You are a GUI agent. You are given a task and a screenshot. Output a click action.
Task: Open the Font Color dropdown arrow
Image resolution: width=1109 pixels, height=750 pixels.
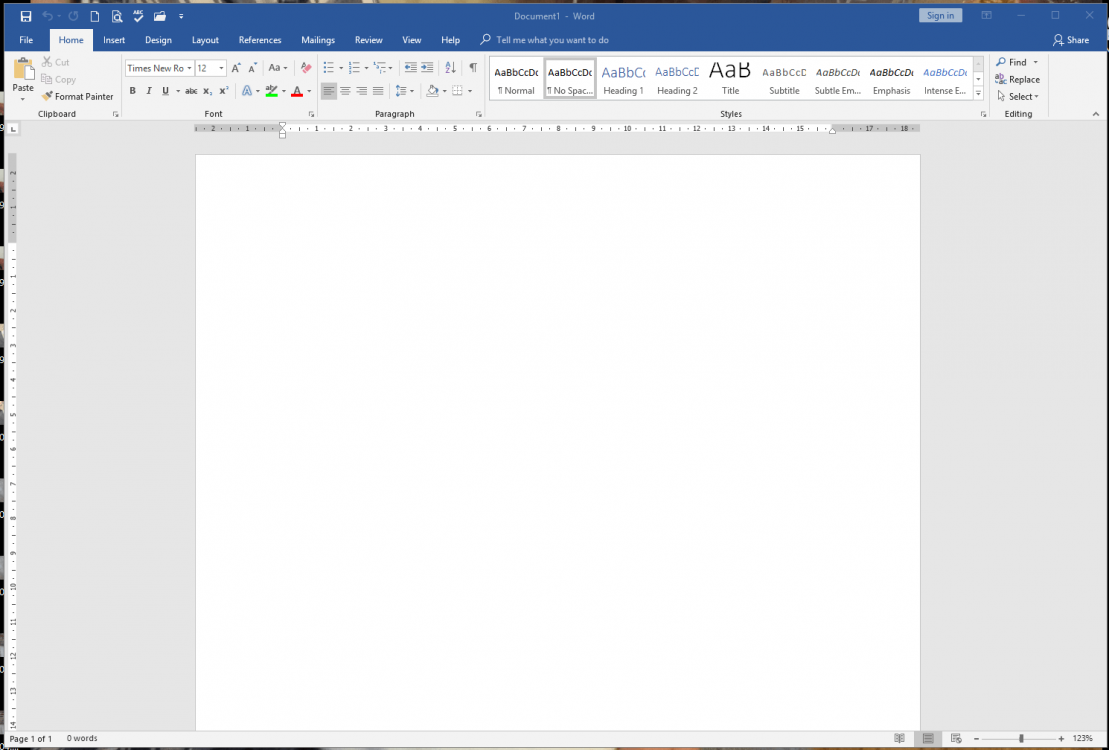[308, 90]
